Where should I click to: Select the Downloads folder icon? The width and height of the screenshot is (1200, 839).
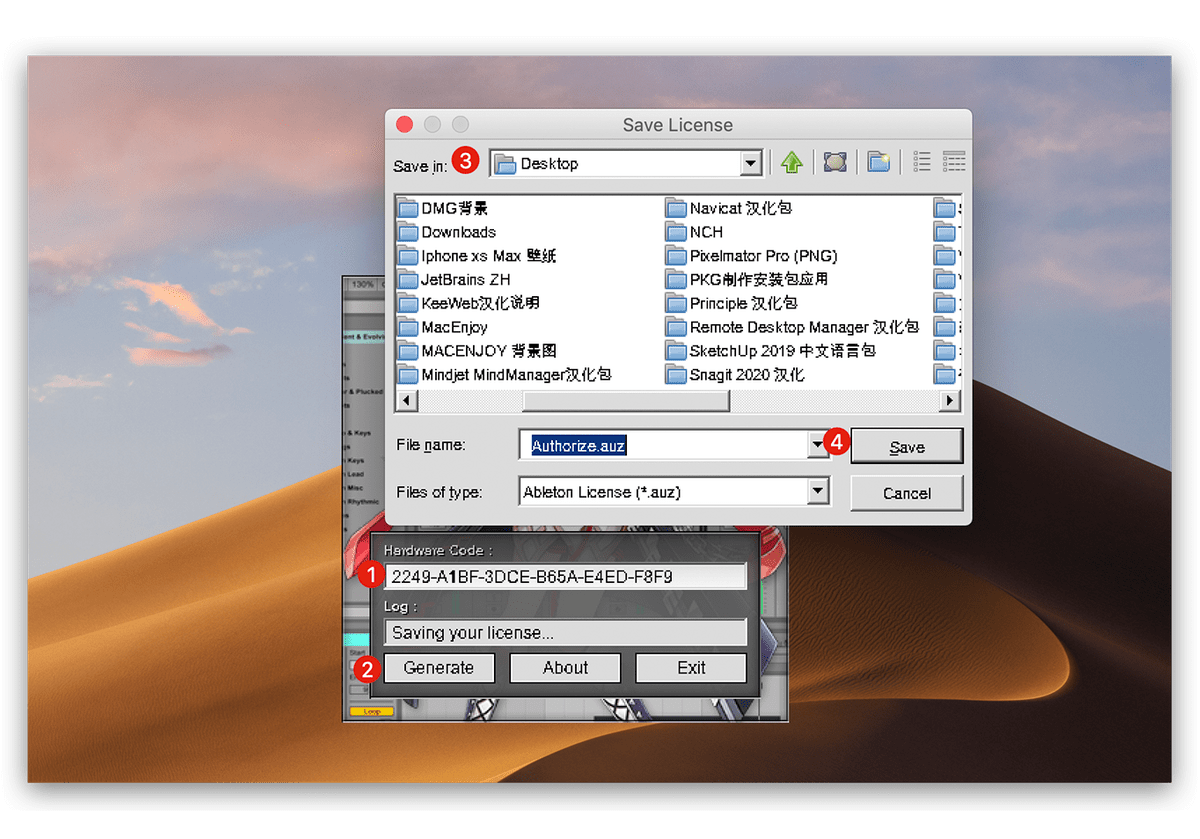408,232
